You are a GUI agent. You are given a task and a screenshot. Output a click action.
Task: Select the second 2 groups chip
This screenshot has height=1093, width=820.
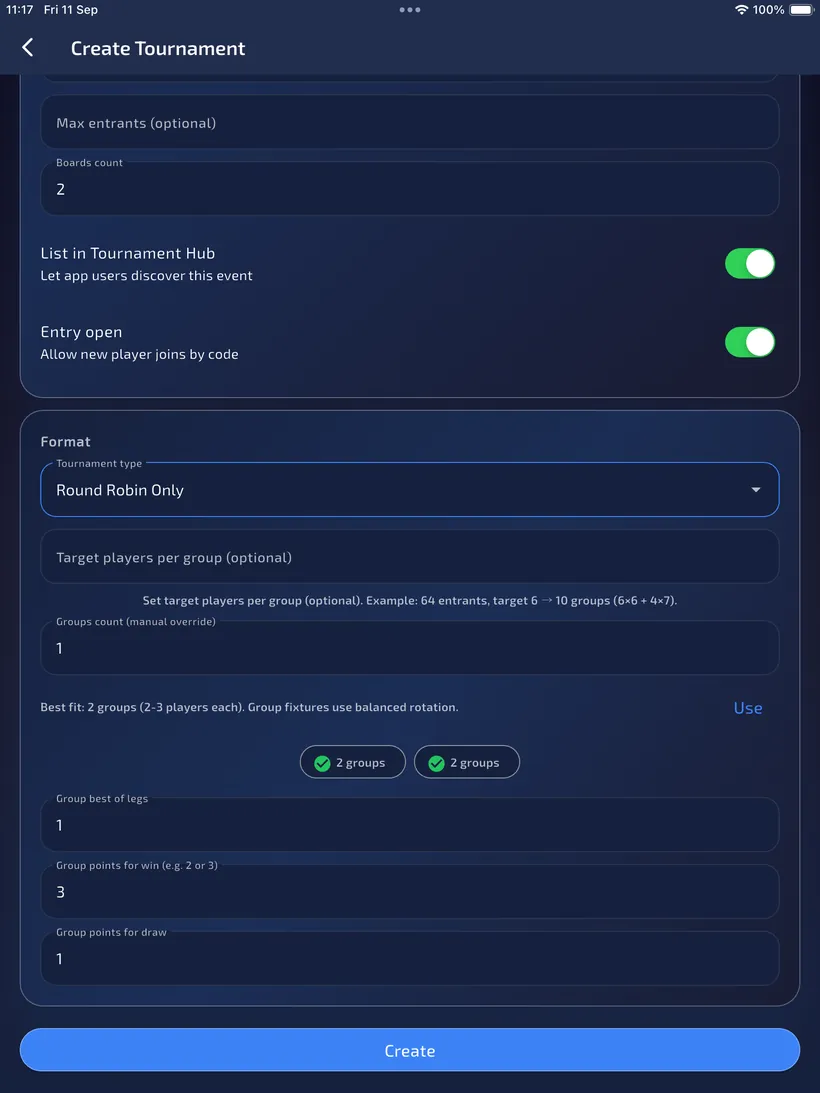[467, 762]
